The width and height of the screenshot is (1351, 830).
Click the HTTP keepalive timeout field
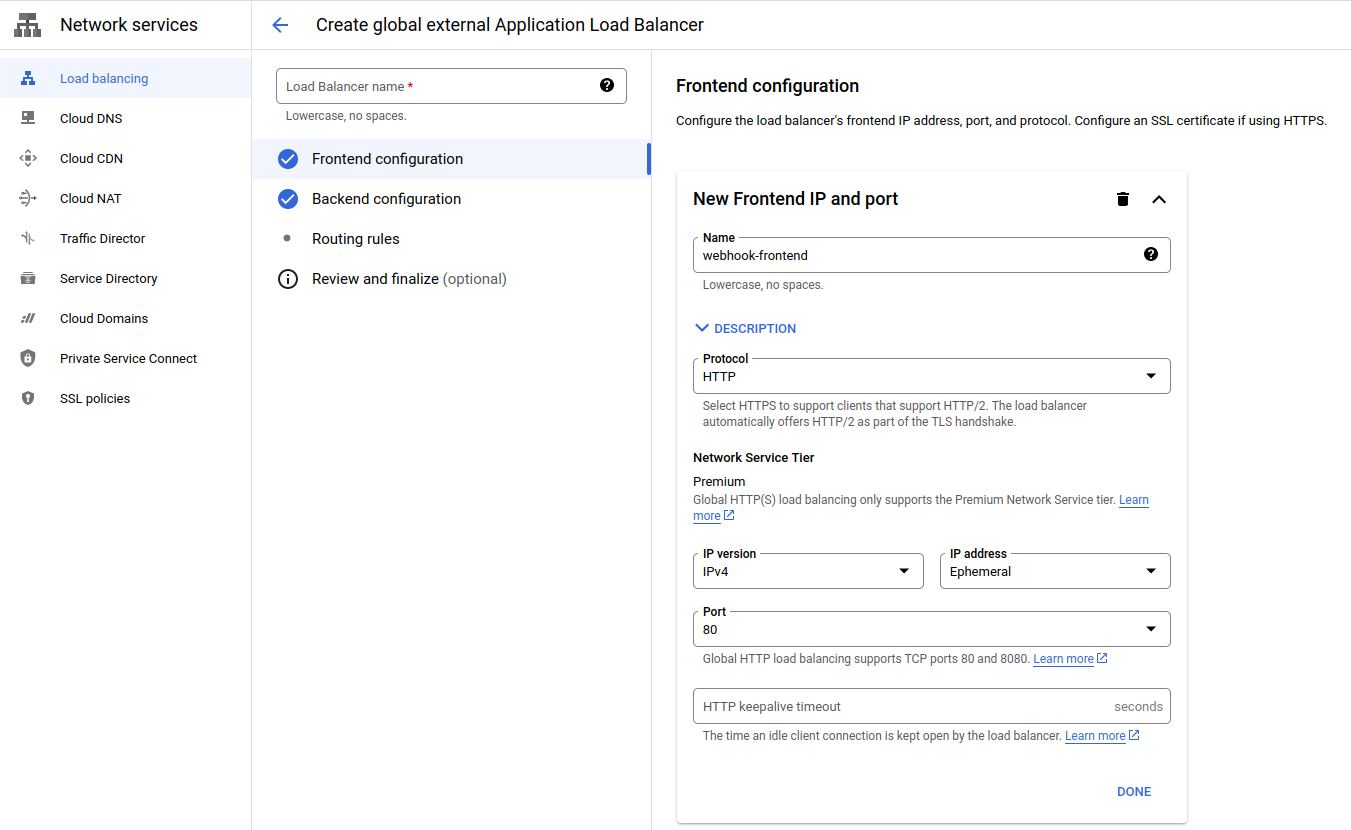coord(931,706)
